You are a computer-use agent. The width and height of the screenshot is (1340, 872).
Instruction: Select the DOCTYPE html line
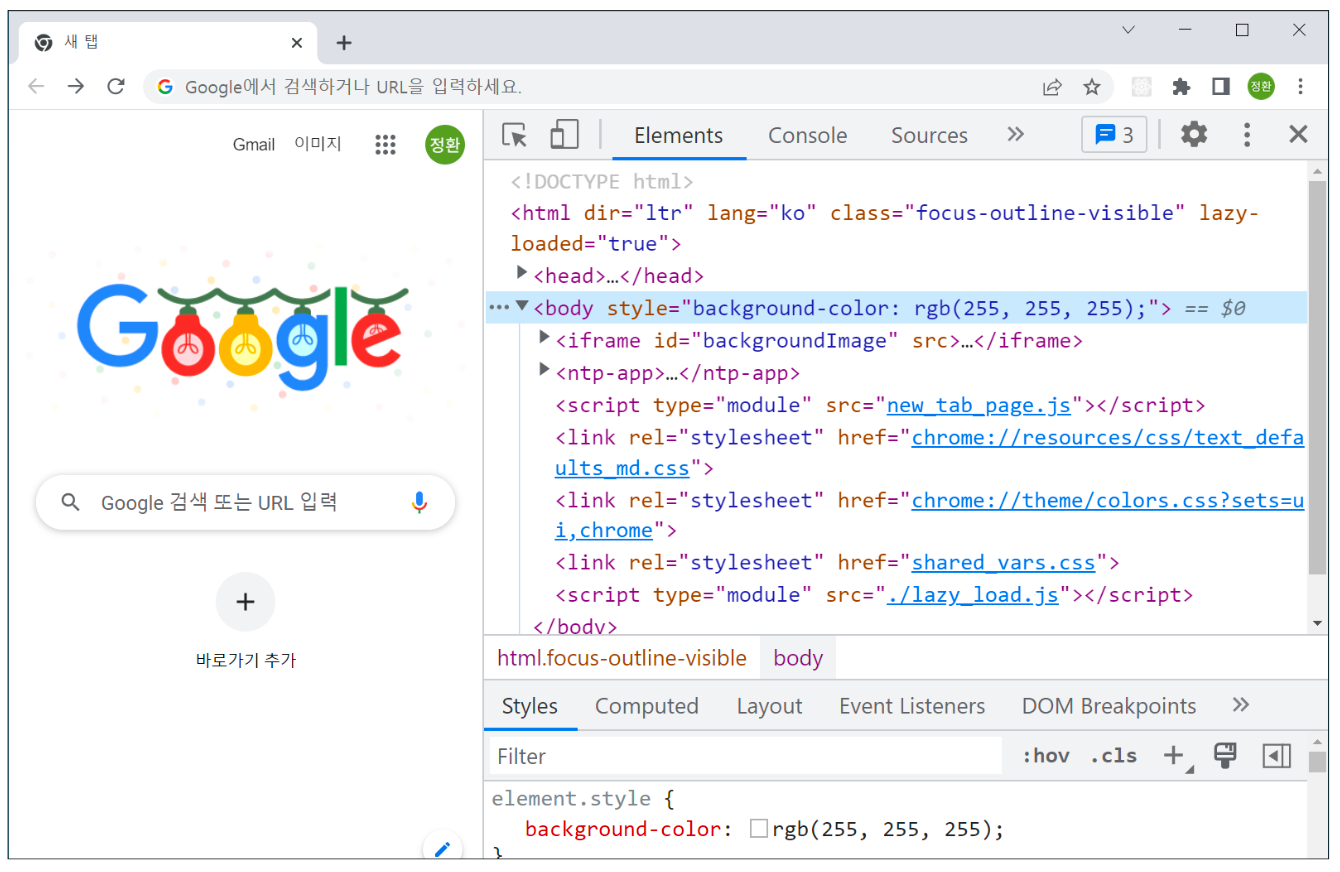click(602, 182)
